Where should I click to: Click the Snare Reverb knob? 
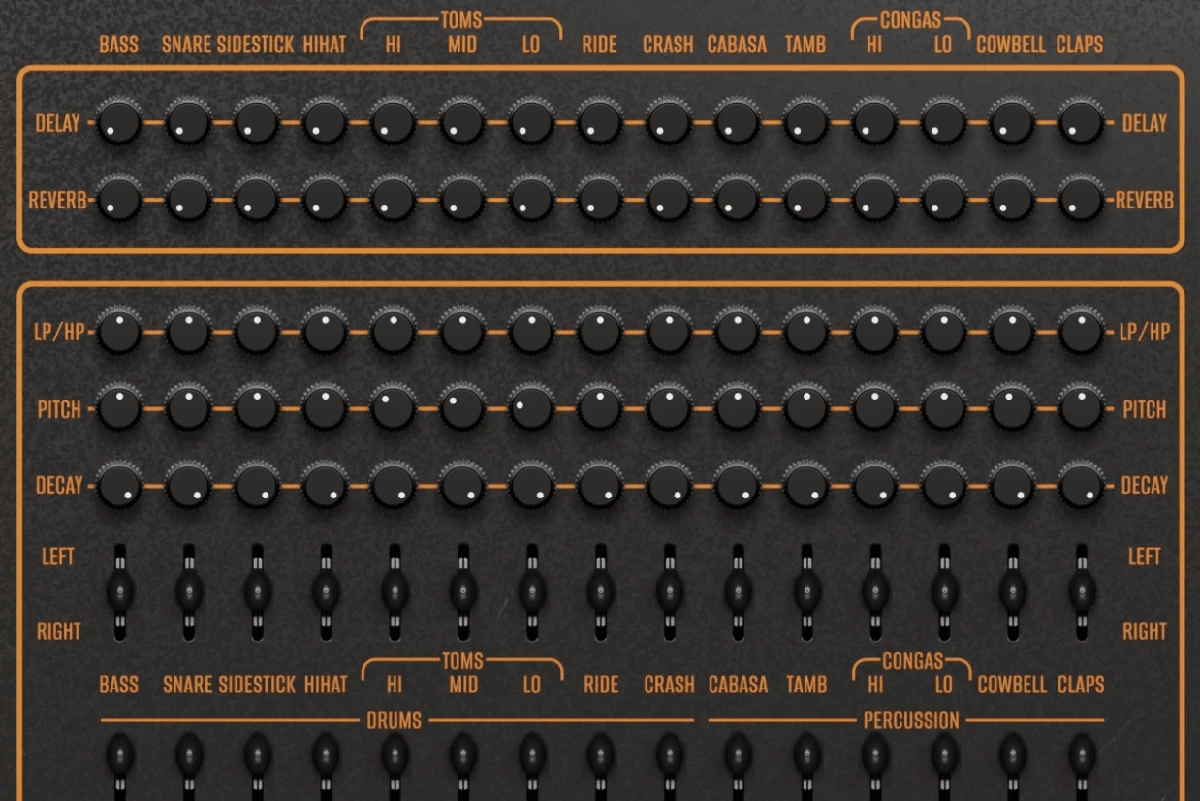(188, 200)
